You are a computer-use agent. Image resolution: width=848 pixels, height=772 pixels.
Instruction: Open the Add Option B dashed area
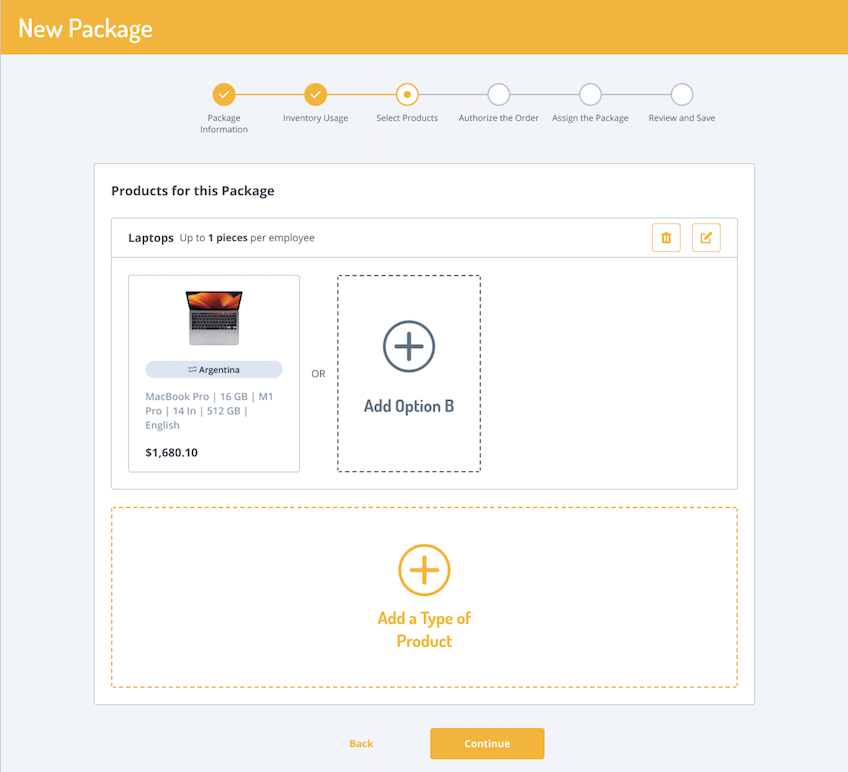[x=408, y=373]
